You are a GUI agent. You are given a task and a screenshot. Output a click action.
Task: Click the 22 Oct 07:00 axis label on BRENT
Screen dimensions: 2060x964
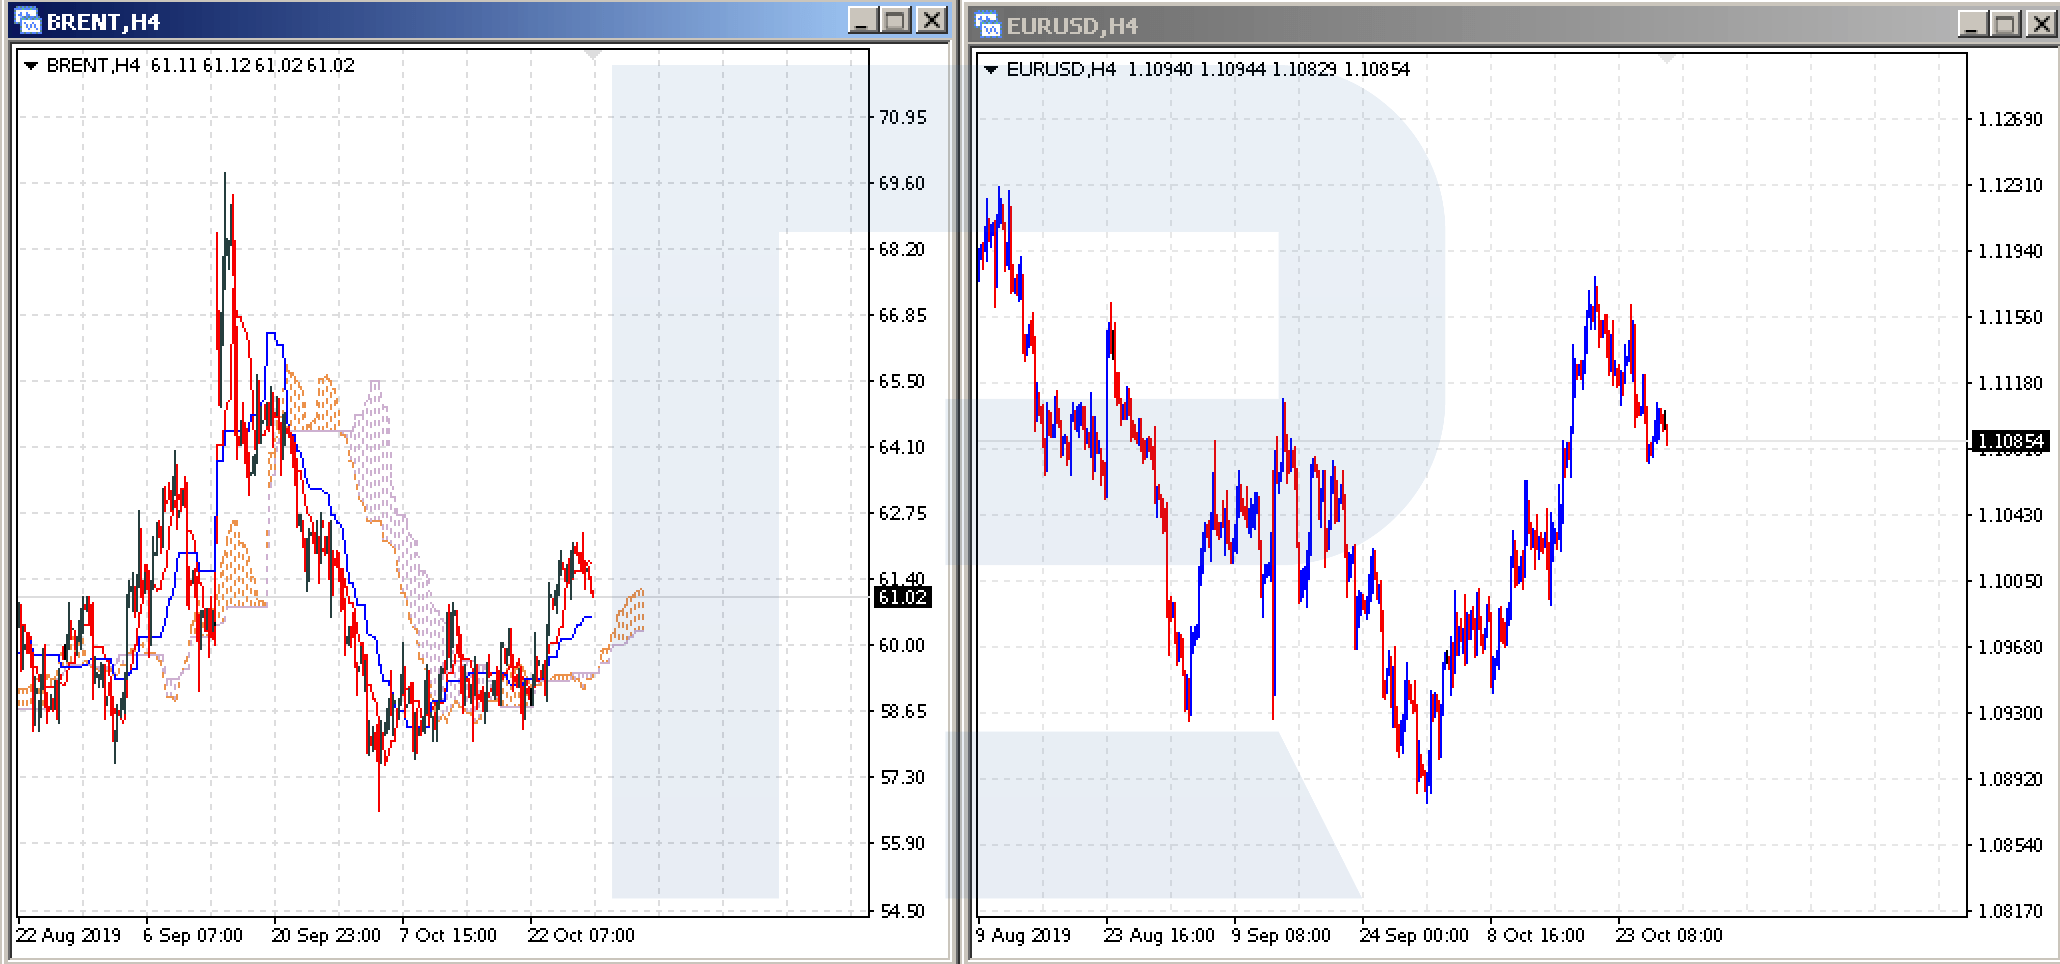point(579,935)
